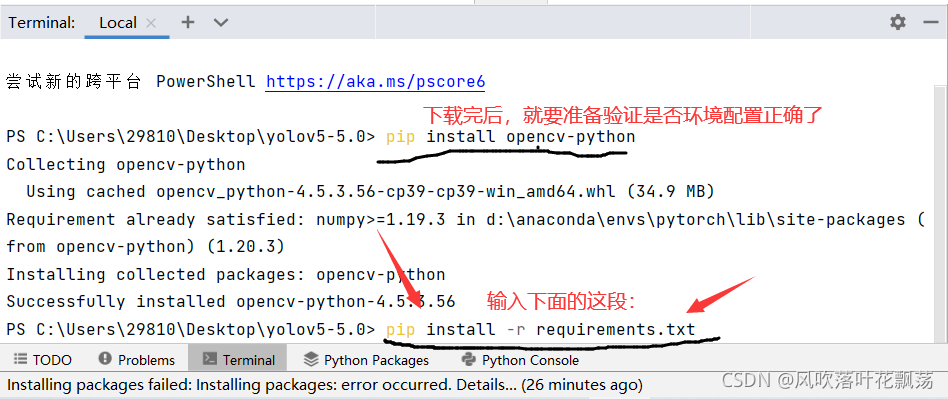Open a new terminal session with plus icon
The image size is (948, 399).
click(x=188, y=22)
